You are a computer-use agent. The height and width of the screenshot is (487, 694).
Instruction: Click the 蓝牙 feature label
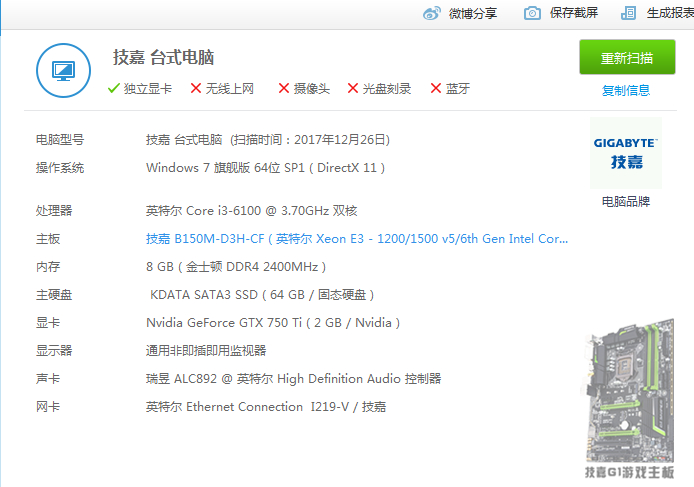click(458, 89)
